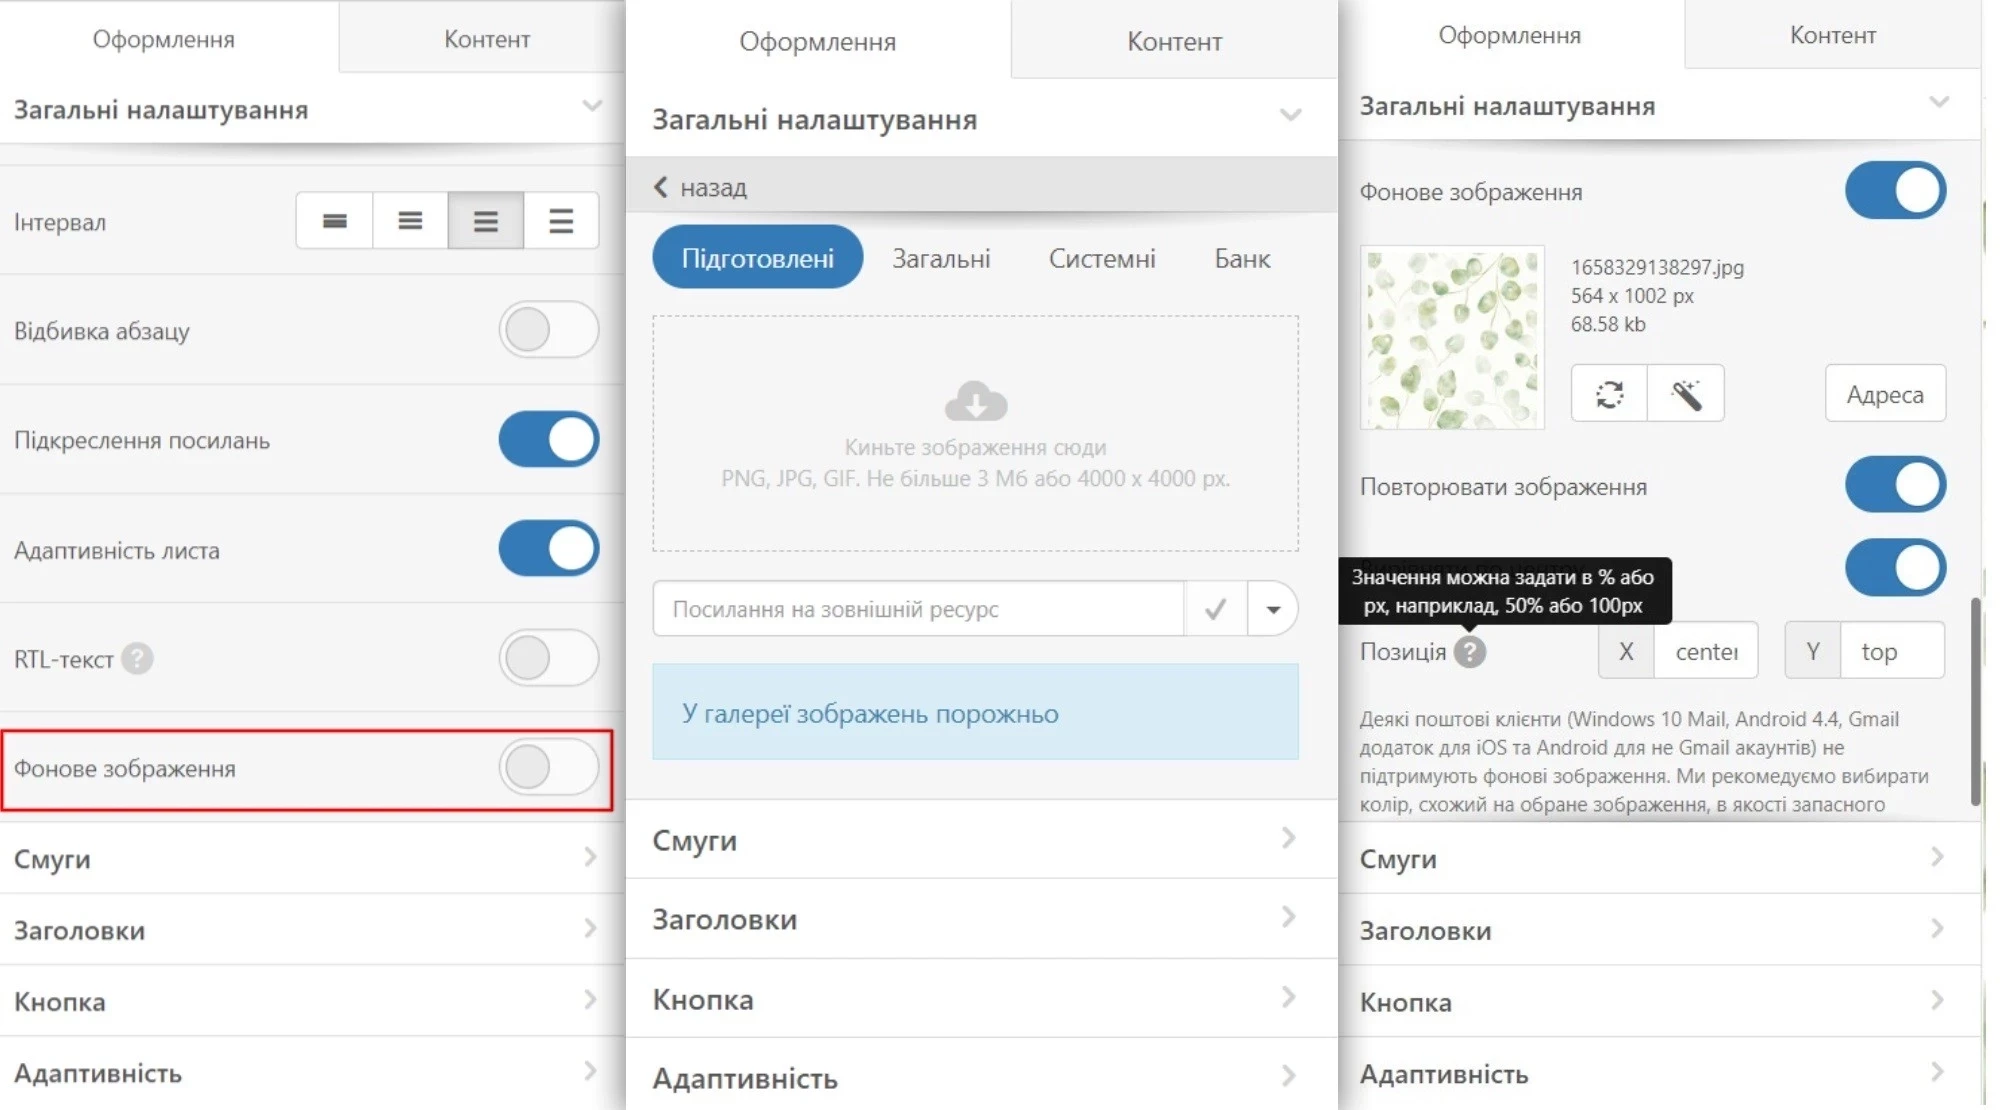
Task: Open image editor with magic wand icon
Action: tap(1686, 394)
